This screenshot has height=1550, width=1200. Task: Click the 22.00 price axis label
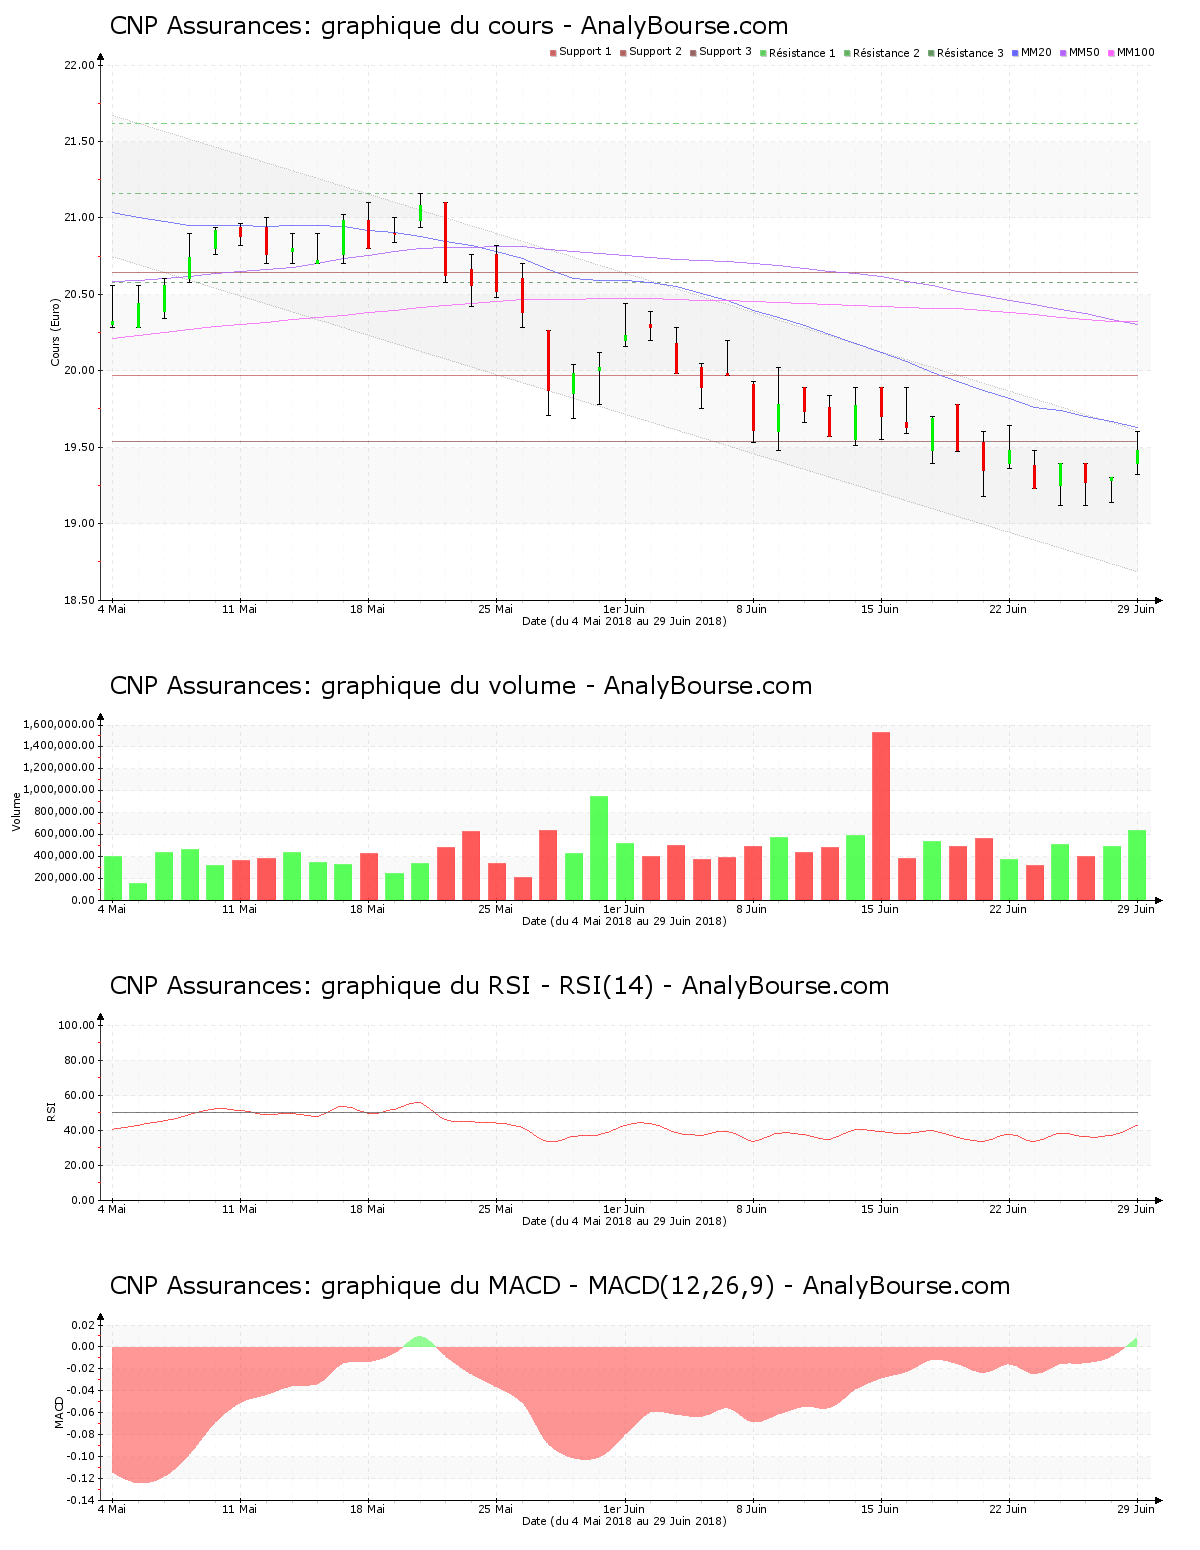pos(79,66)
